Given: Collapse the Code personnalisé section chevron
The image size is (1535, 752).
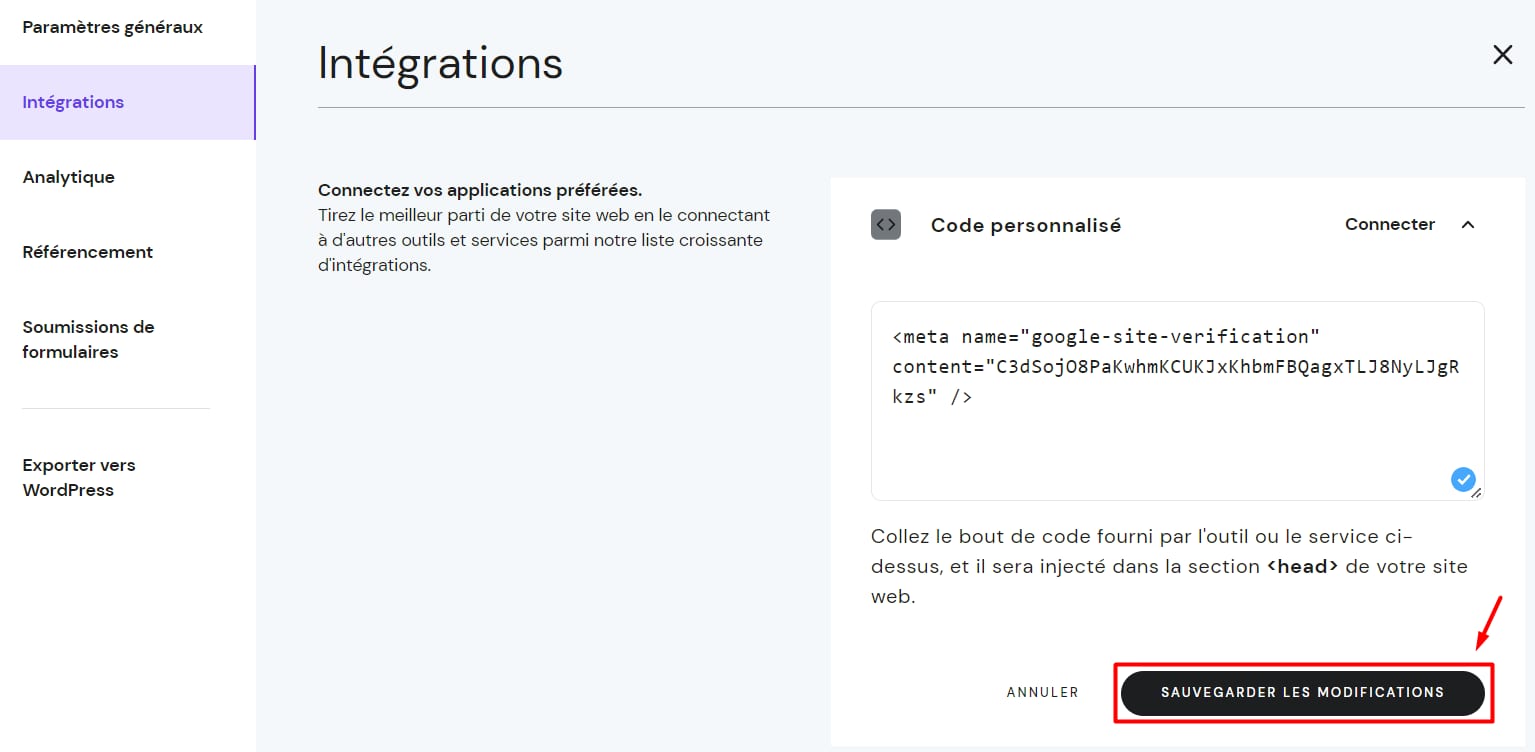Looking at the screenshot, I should 1468,225.
